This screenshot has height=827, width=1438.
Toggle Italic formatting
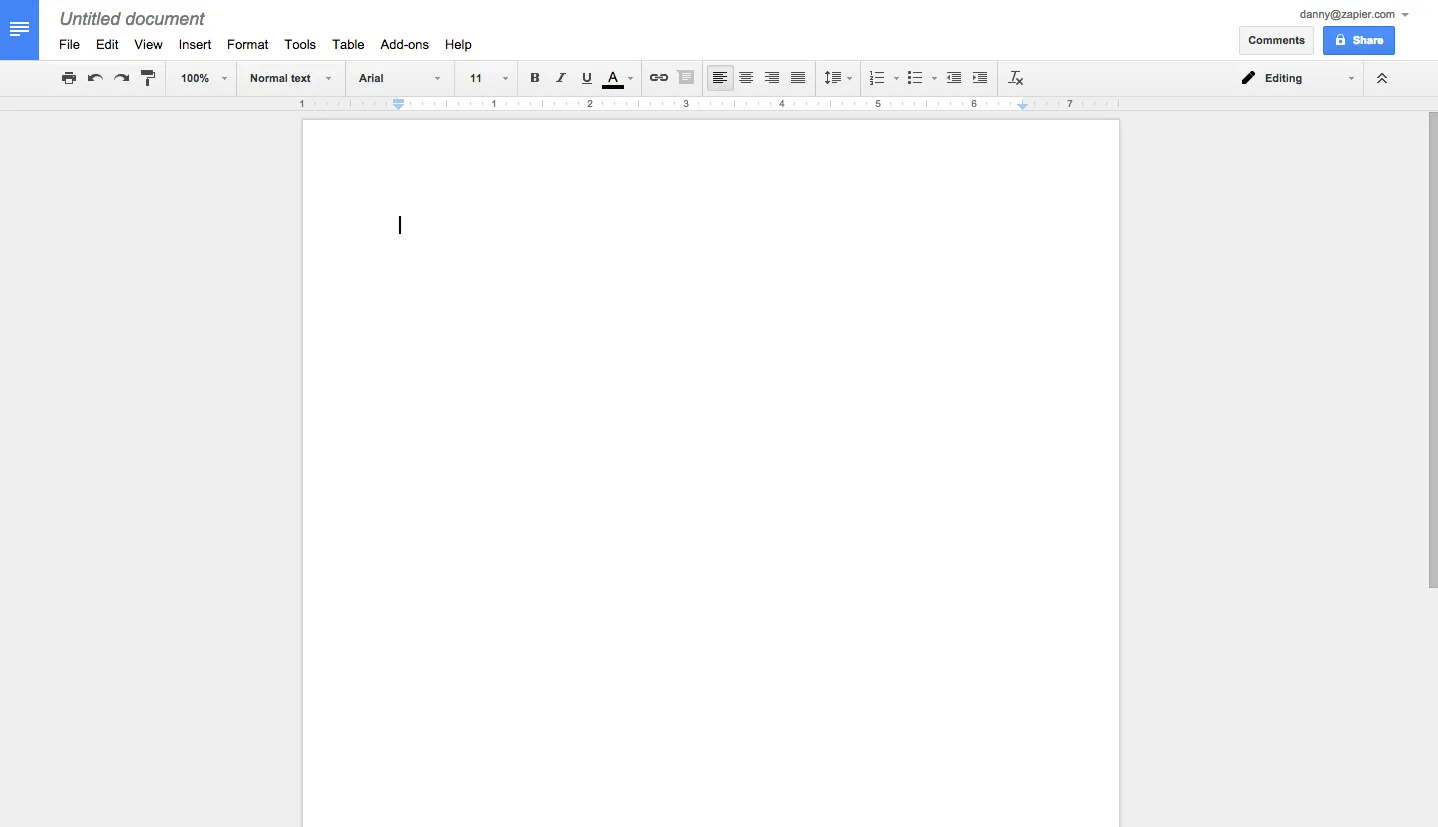pyautogui.click(x=560, y=78)
